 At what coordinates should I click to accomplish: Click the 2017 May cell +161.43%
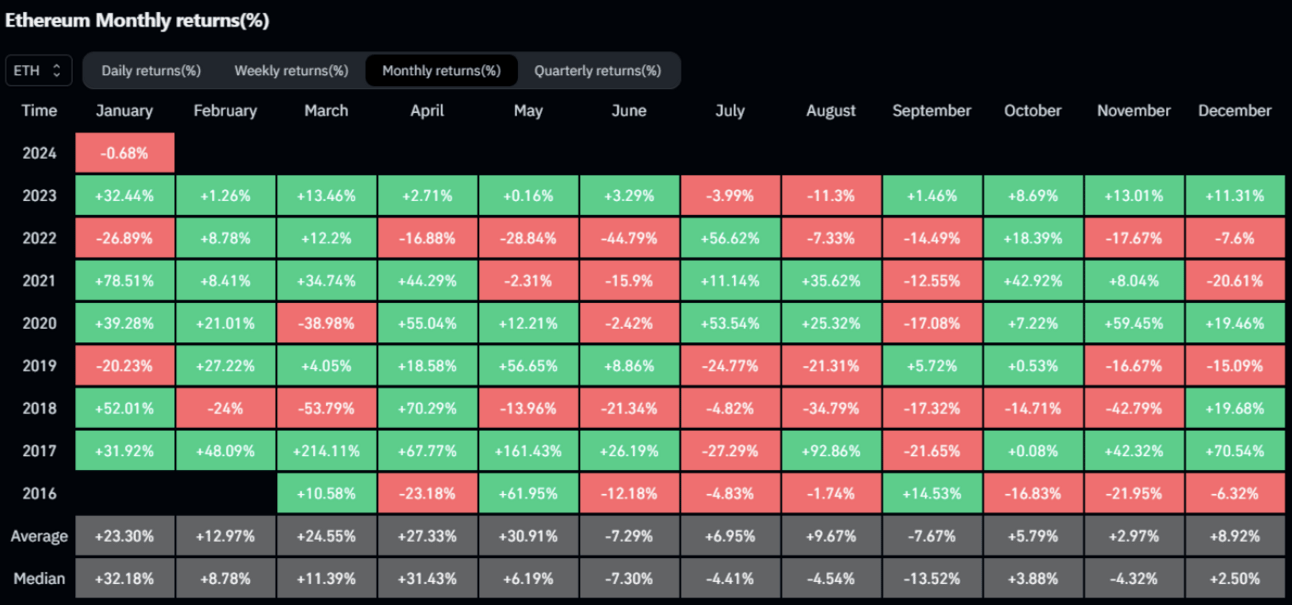click(x=528, y=451)
